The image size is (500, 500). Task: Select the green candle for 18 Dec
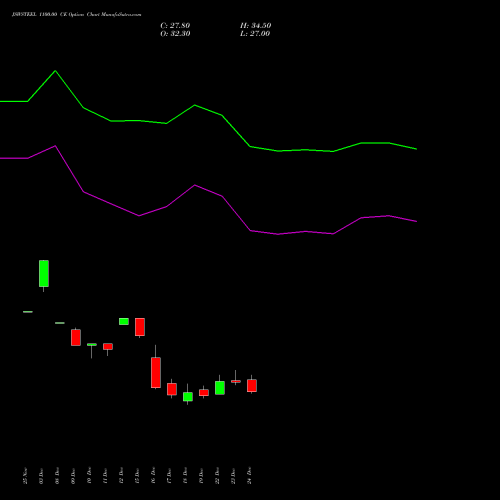(x=188, y=397)
